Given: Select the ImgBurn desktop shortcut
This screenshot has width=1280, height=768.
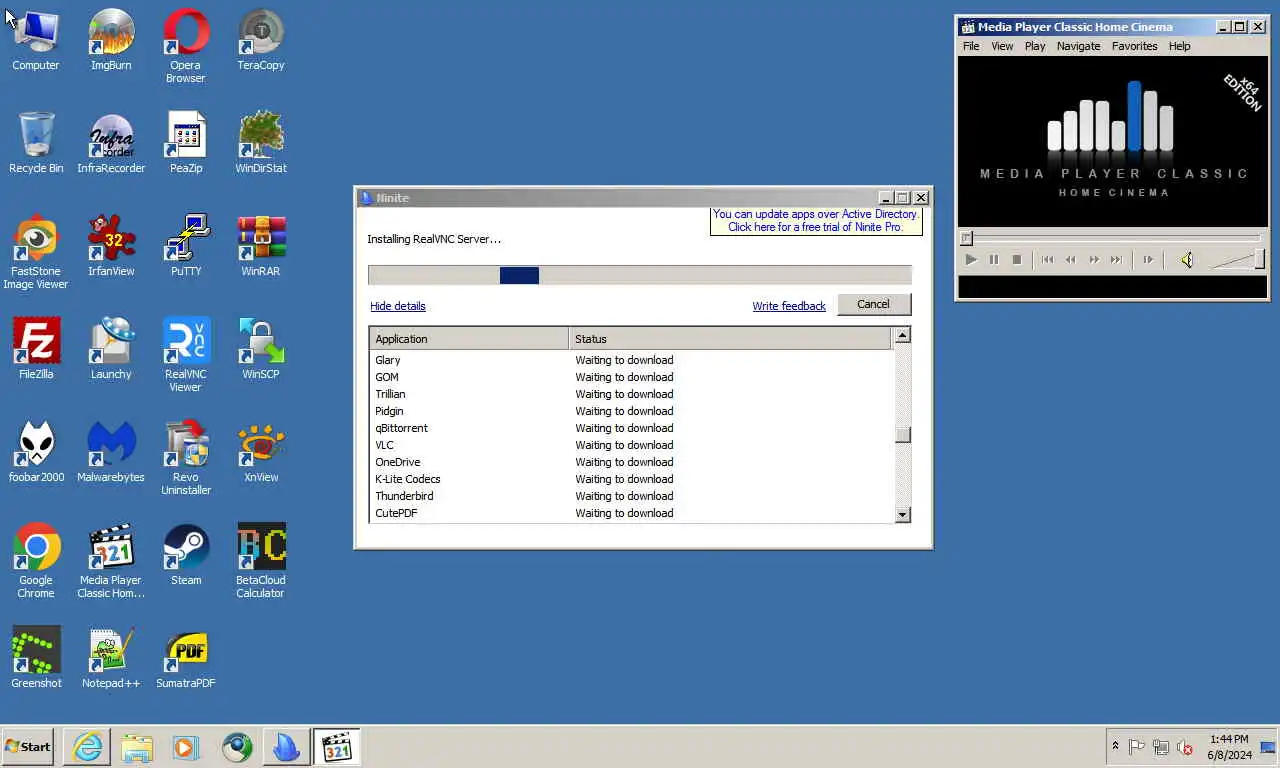Looking at the screenshot, I should click(x=111, y=40).
